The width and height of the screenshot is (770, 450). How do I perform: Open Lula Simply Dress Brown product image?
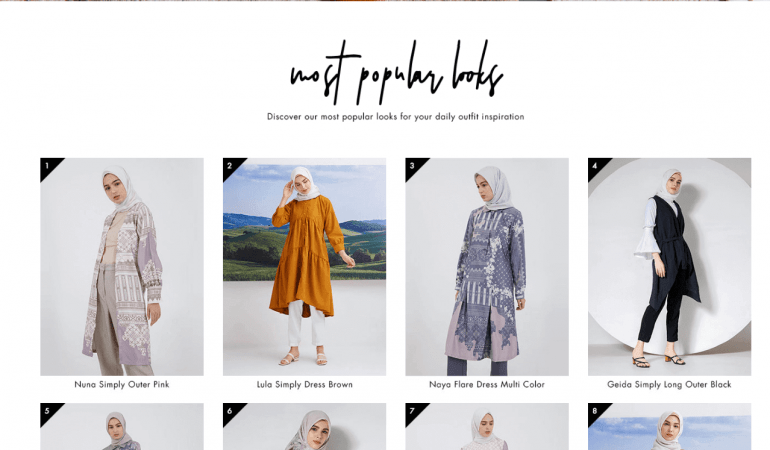pos(304,267)
